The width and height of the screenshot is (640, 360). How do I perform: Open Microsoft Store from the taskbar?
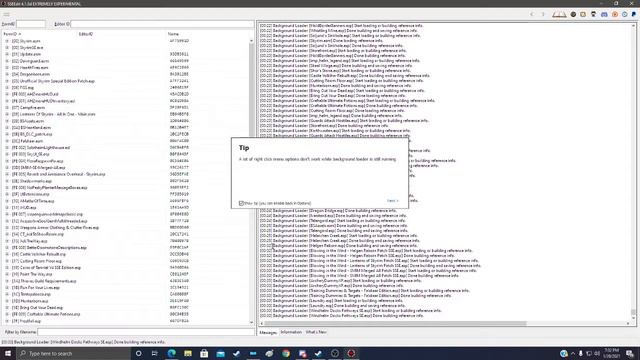click(204, 353)
